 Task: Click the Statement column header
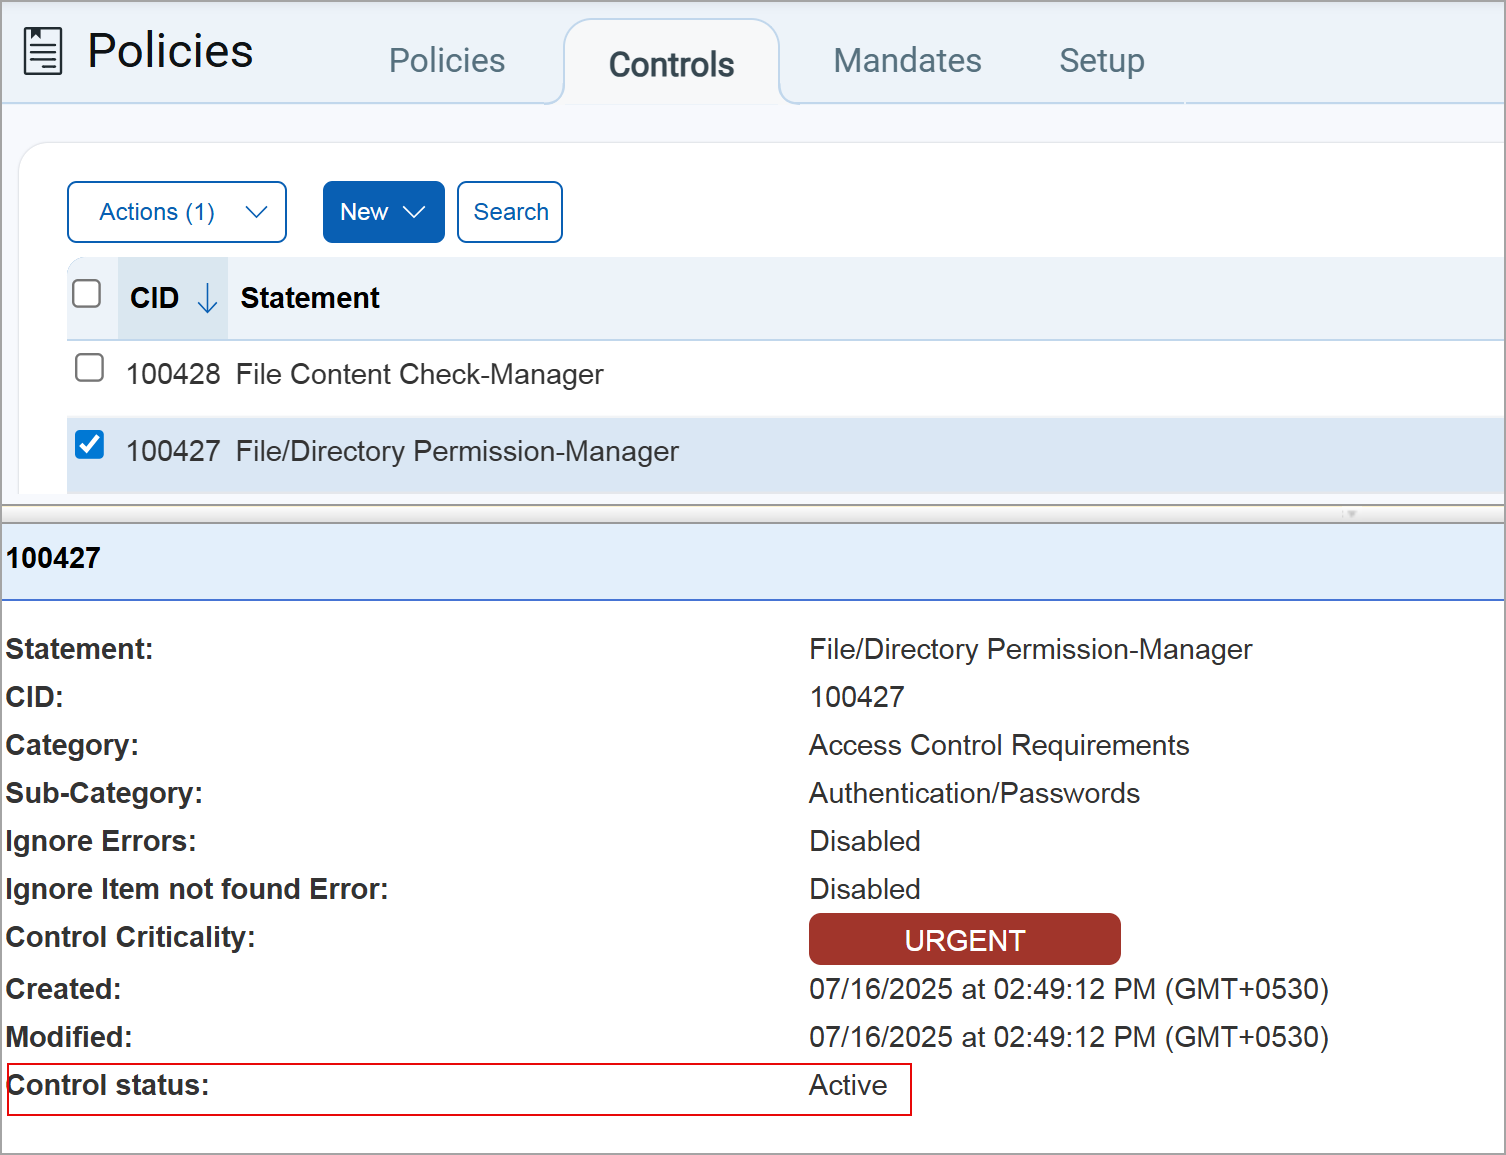tap(310, 298)
